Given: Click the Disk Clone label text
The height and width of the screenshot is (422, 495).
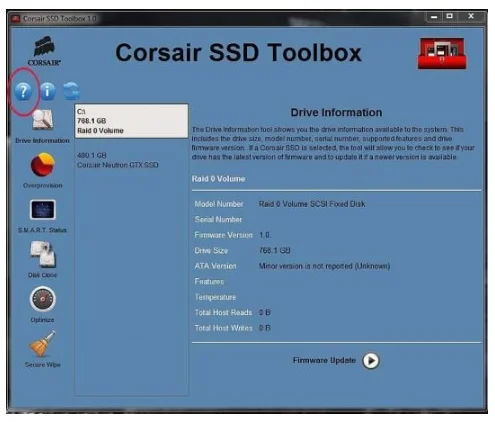Looking at the screenshot, I should click(x=43, y=275).
